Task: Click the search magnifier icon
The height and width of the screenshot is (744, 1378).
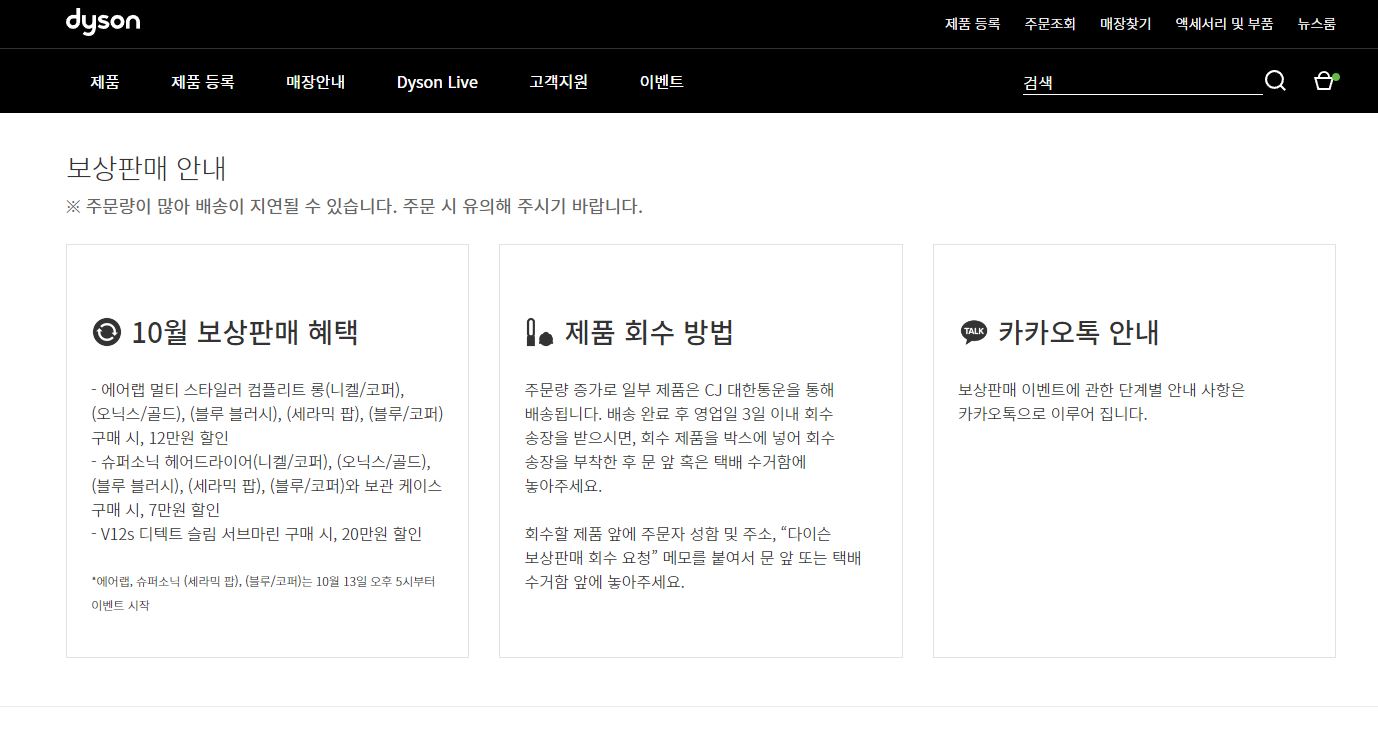Action: (1275, 81)
